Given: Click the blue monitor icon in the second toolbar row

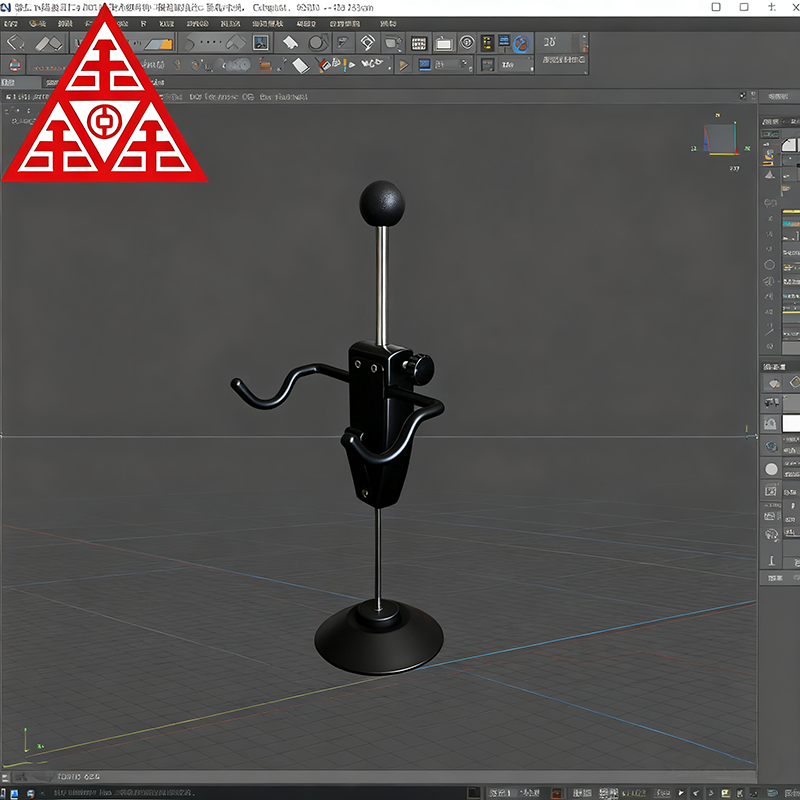Looking at the screenshot, I should click(424, 65).
